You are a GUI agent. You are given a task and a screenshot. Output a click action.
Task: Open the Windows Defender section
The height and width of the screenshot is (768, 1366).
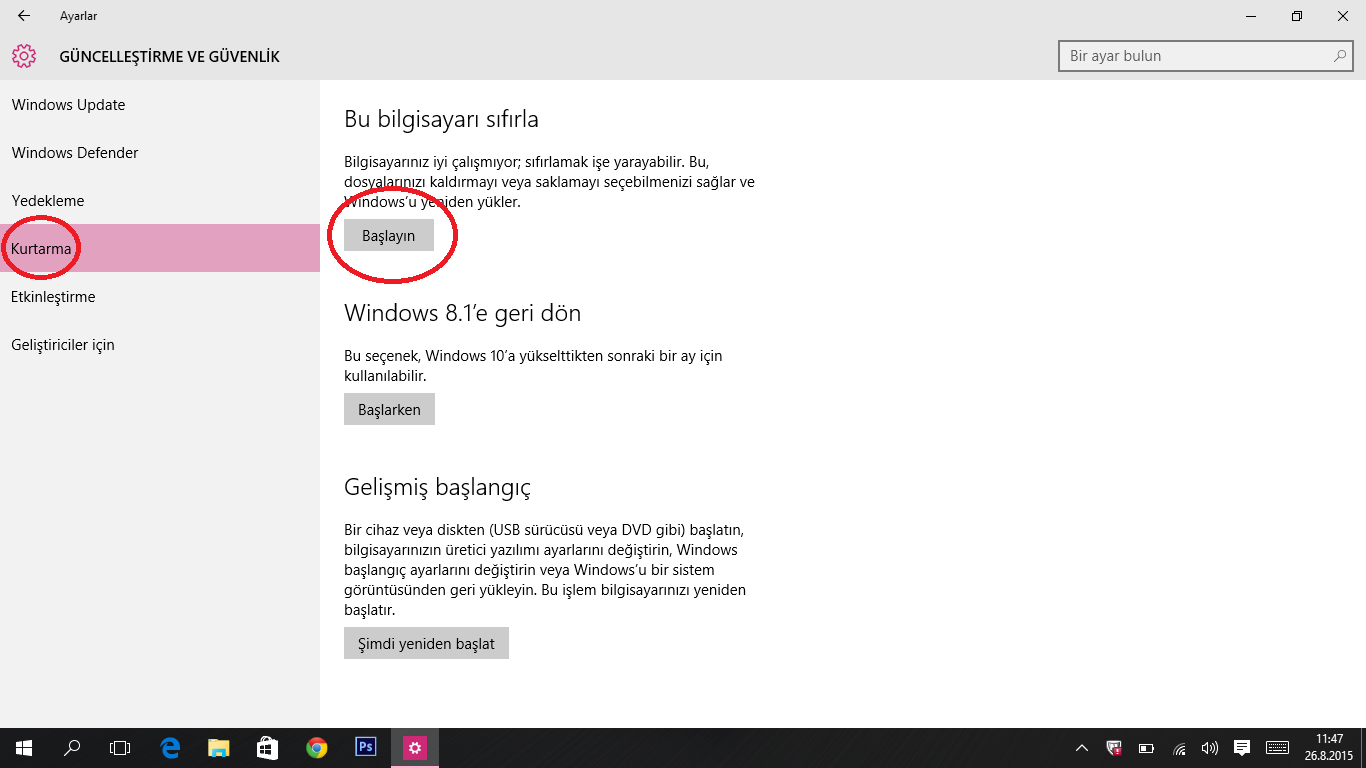pyautogui.click(x=160, y=153)
